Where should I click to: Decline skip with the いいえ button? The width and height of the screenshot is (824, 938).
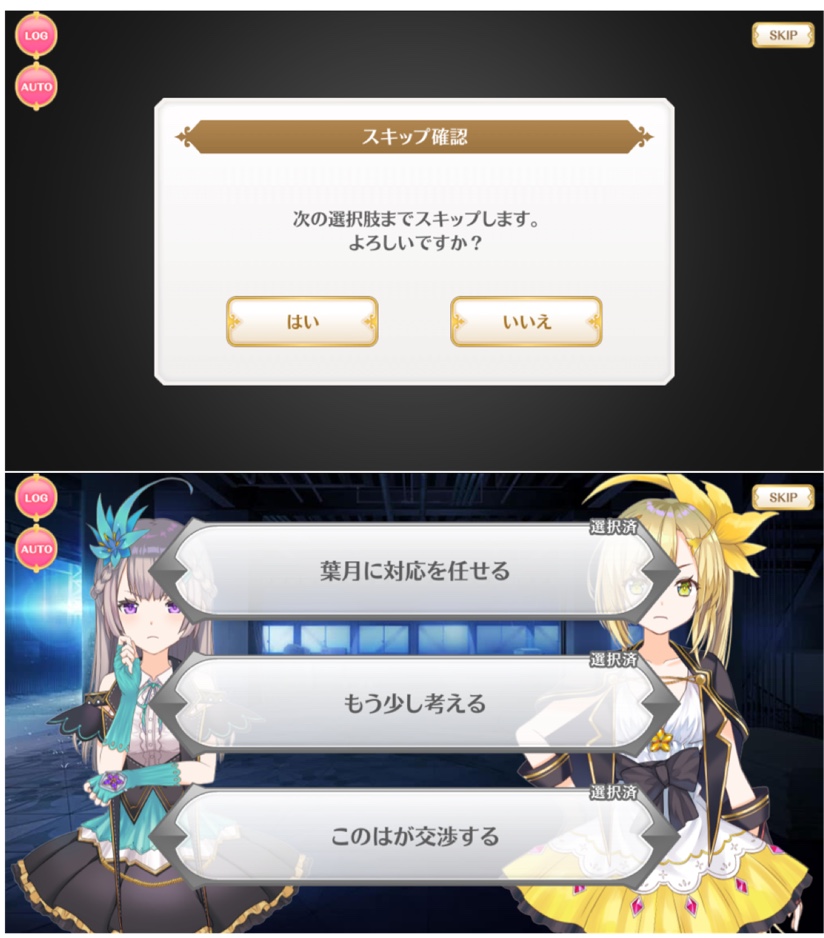pos(526,322)
